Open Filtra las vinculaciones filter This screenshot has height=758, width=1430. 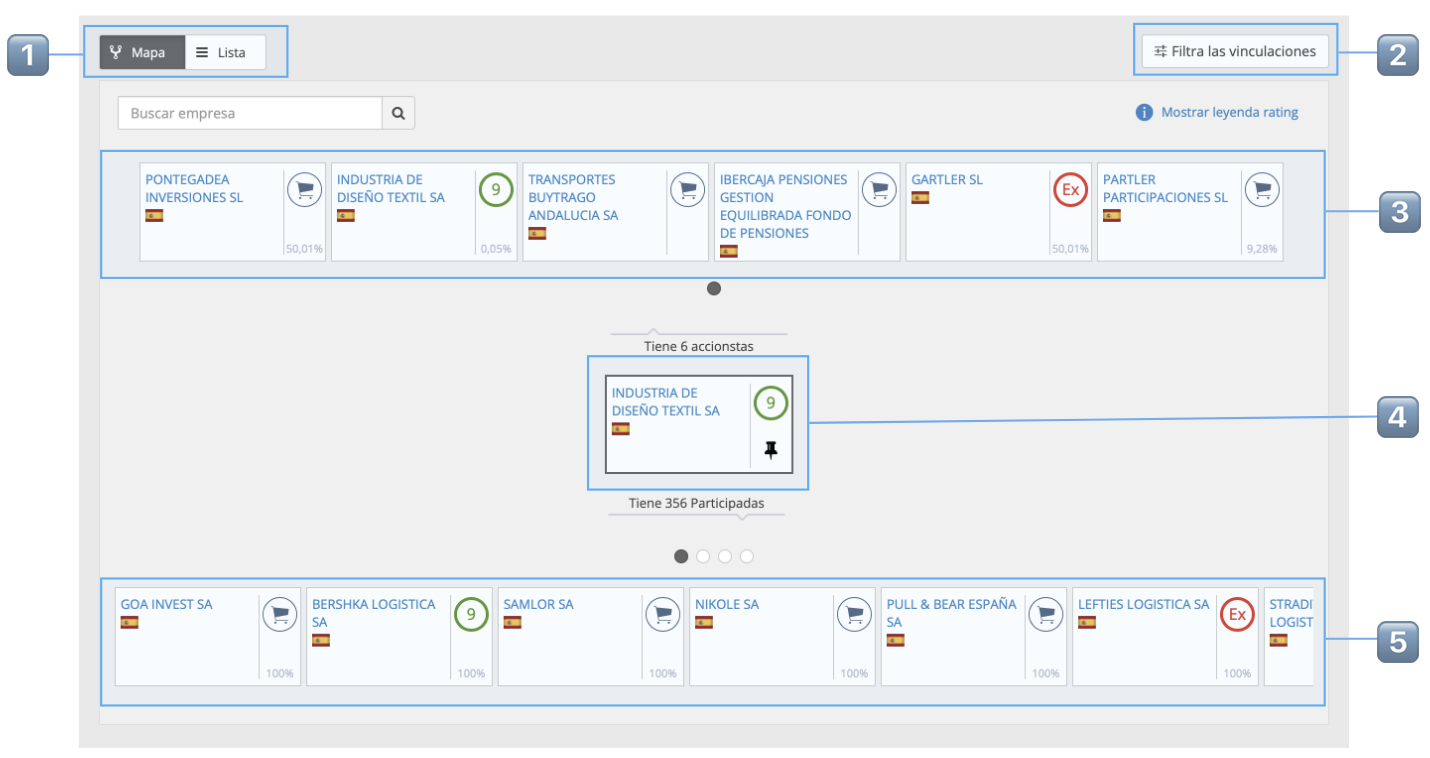1235,51
